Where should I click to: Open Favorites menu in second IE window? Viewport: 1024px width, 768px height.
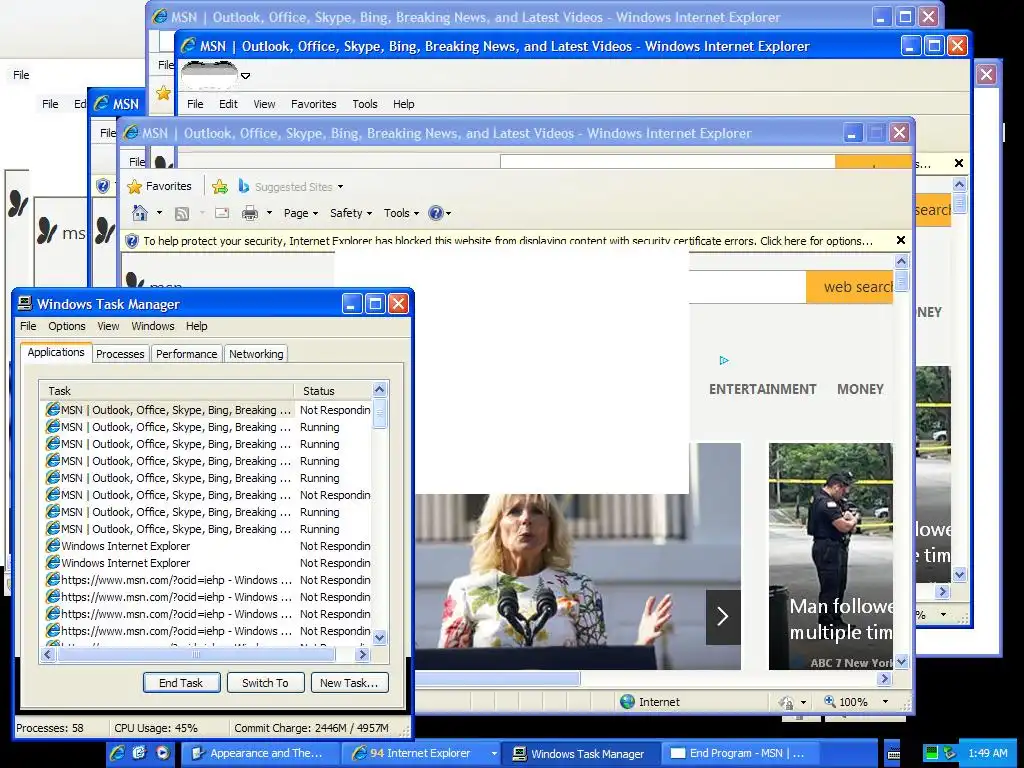coord(313,104)
